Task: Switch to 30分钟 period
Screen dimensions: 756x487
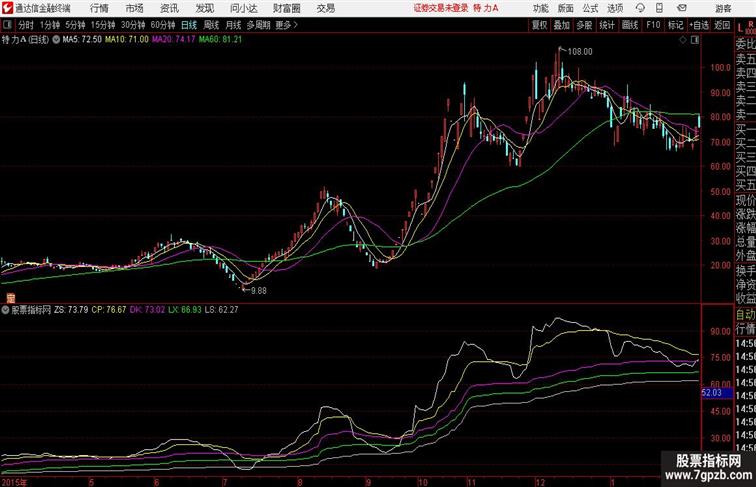Action: click(133, 25)
